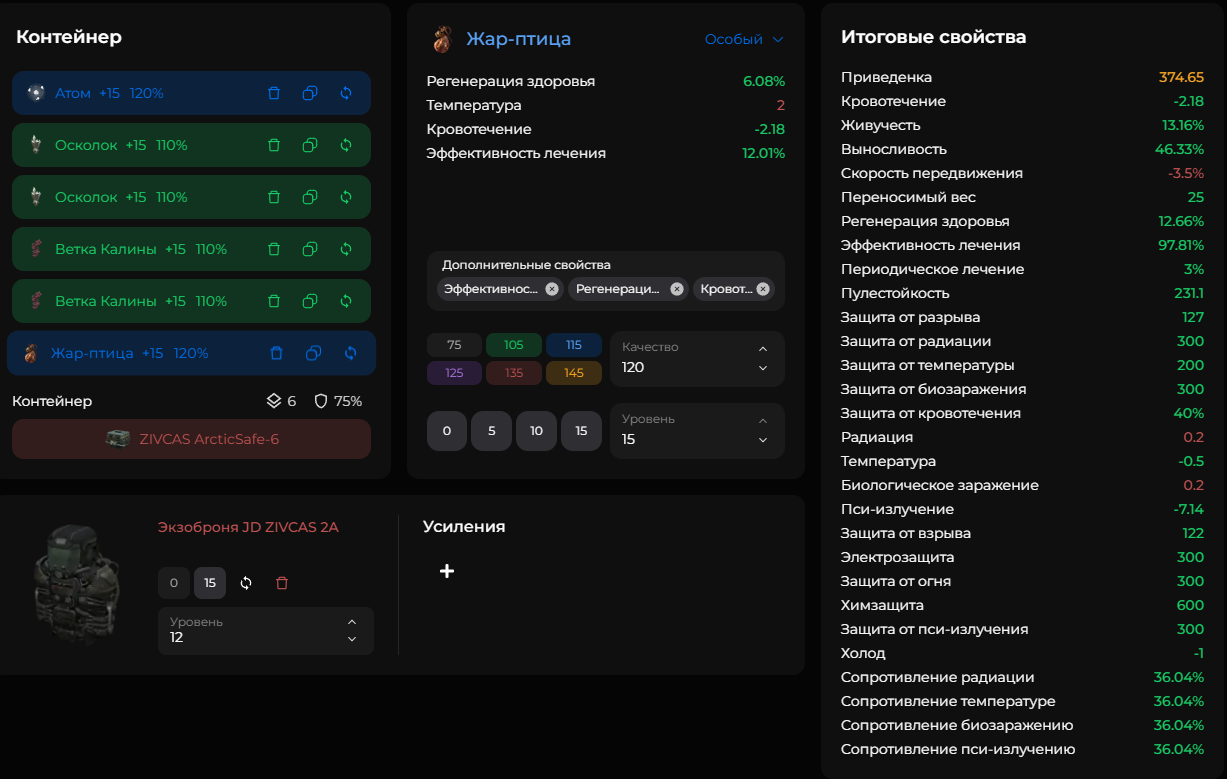
Task: Duplicate the Атом artifact row
Action: pos(310,93)
